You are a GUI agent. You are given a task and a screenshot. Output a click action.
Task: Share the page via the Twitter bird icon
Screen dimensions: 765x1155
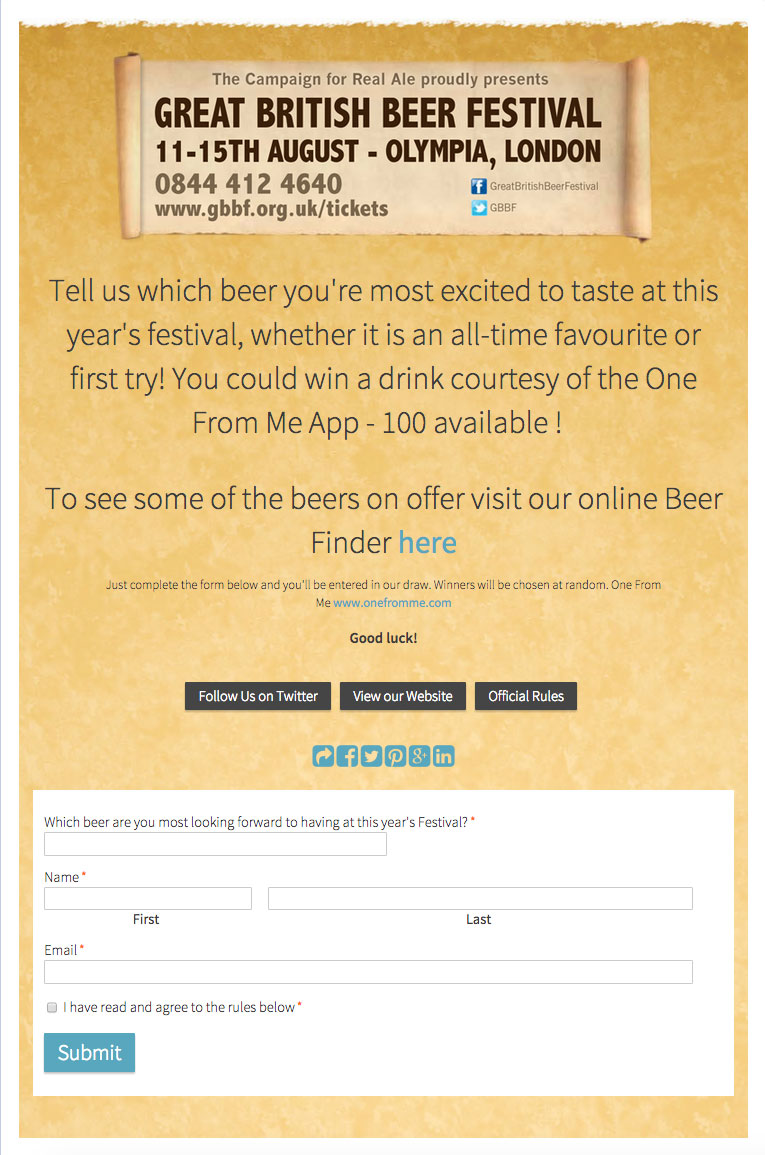click(x=371, y=756)
